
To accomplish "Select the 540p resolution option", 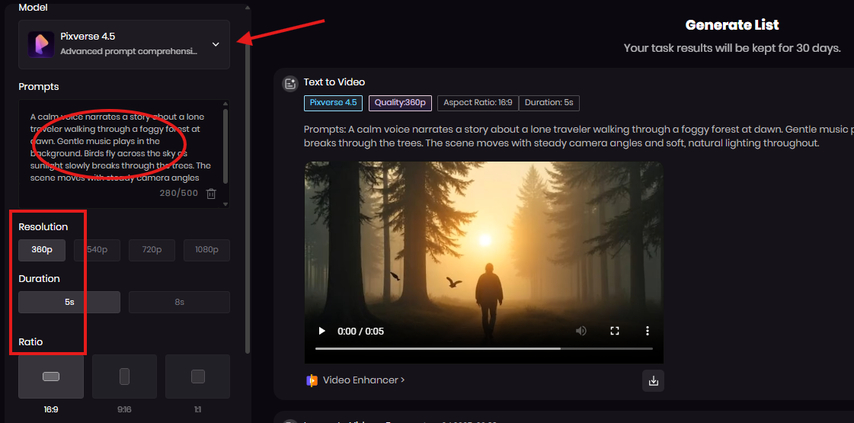I will coord(97,250).
